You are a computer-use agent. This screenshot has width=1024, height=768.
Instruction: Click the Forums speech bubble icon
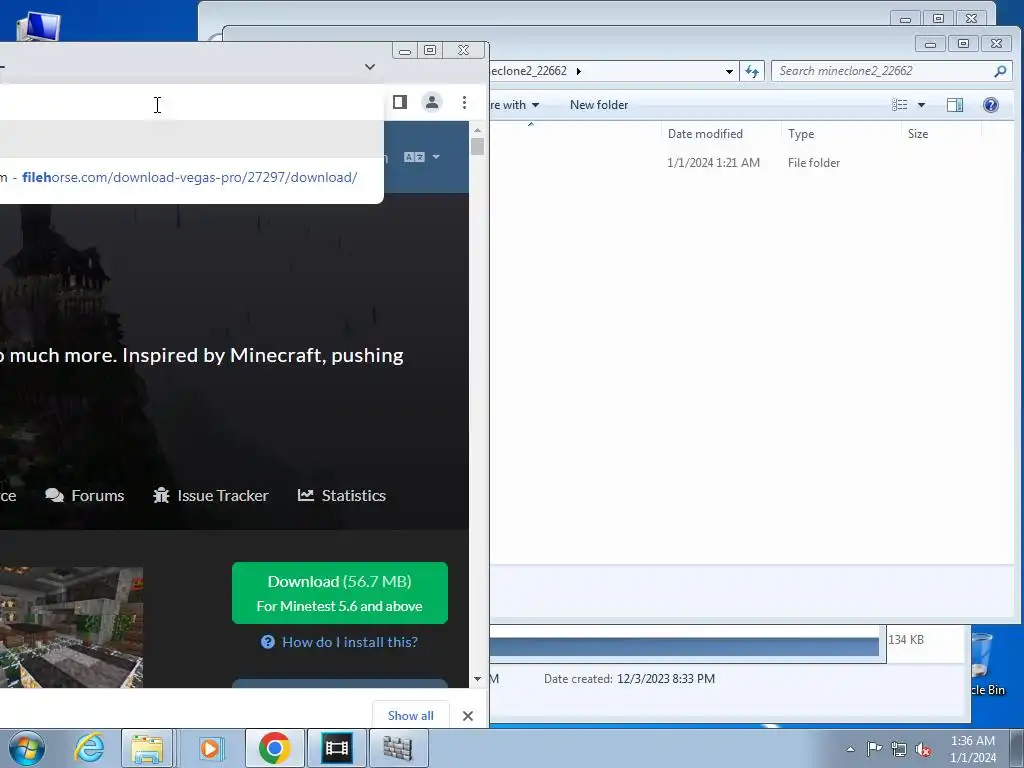tap(55, 496)
